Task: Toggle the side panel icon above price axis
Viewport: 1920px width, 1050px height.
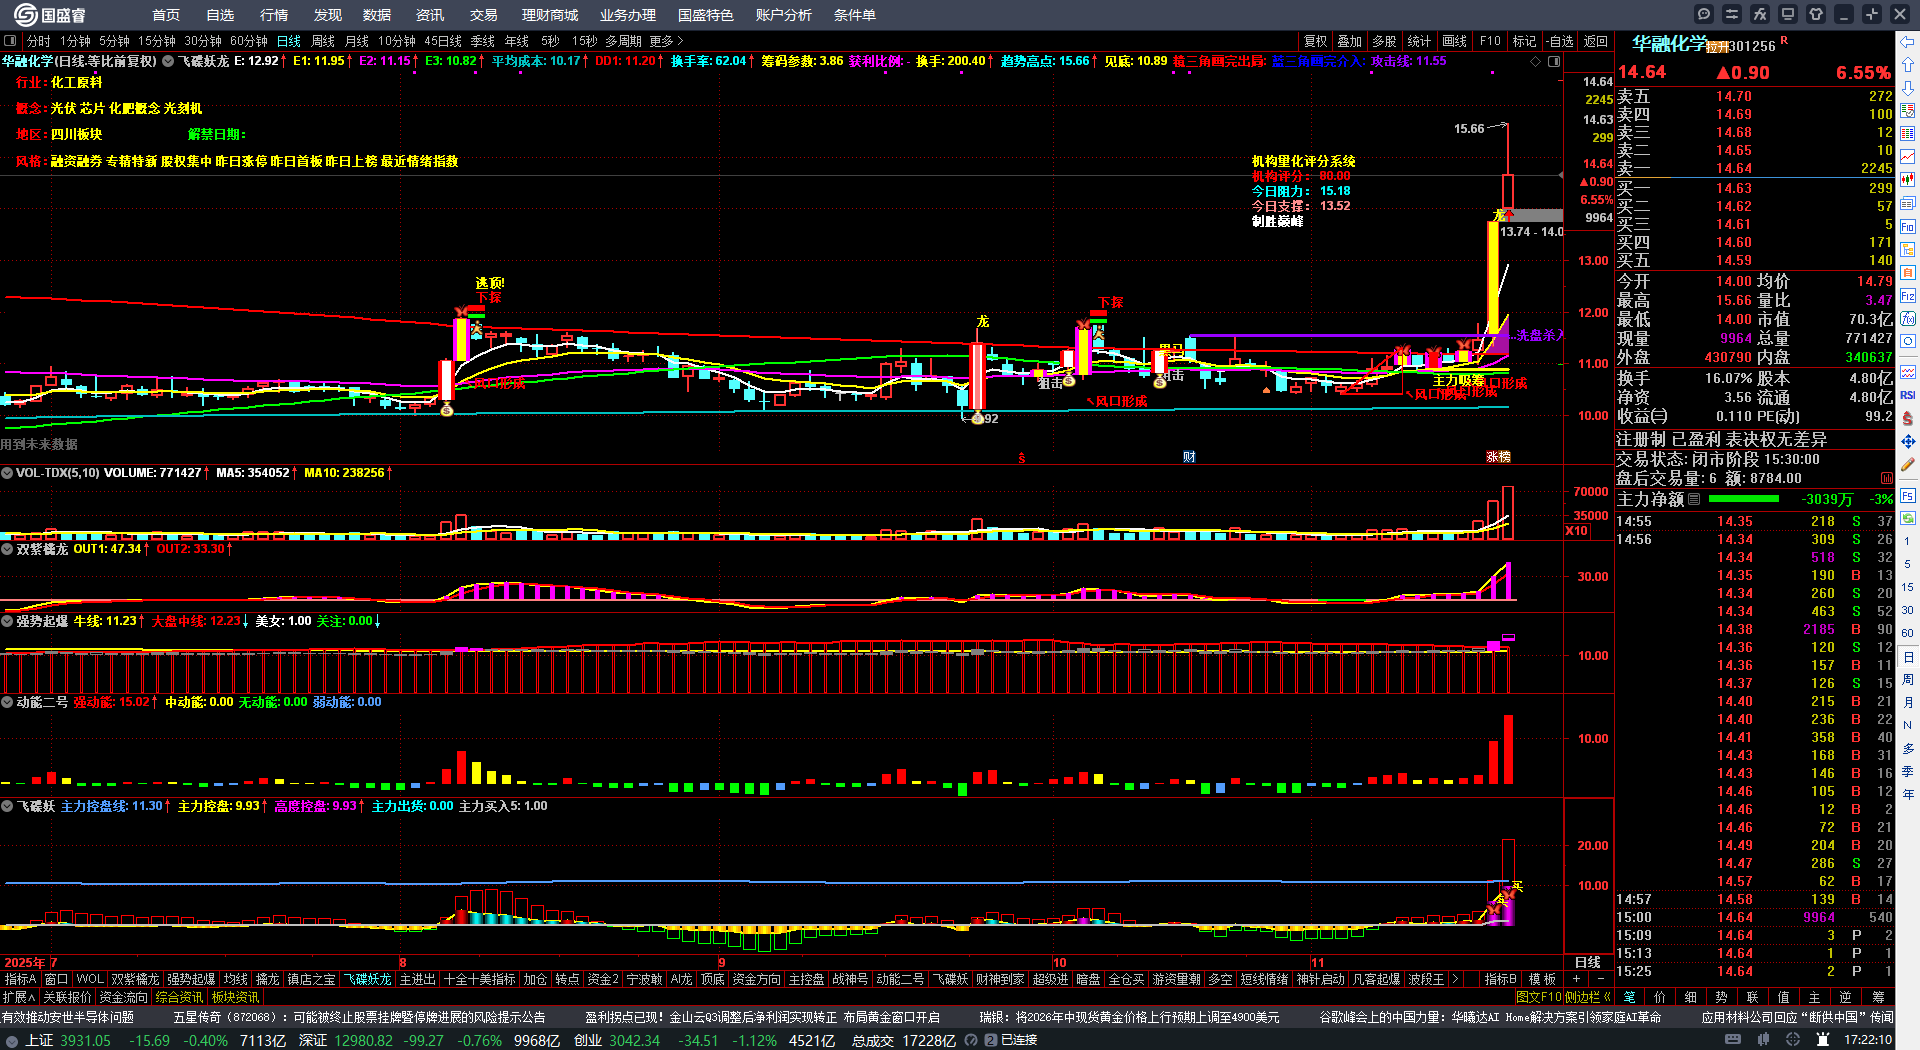Action: pyautogui.click(x=1554, y=61)
